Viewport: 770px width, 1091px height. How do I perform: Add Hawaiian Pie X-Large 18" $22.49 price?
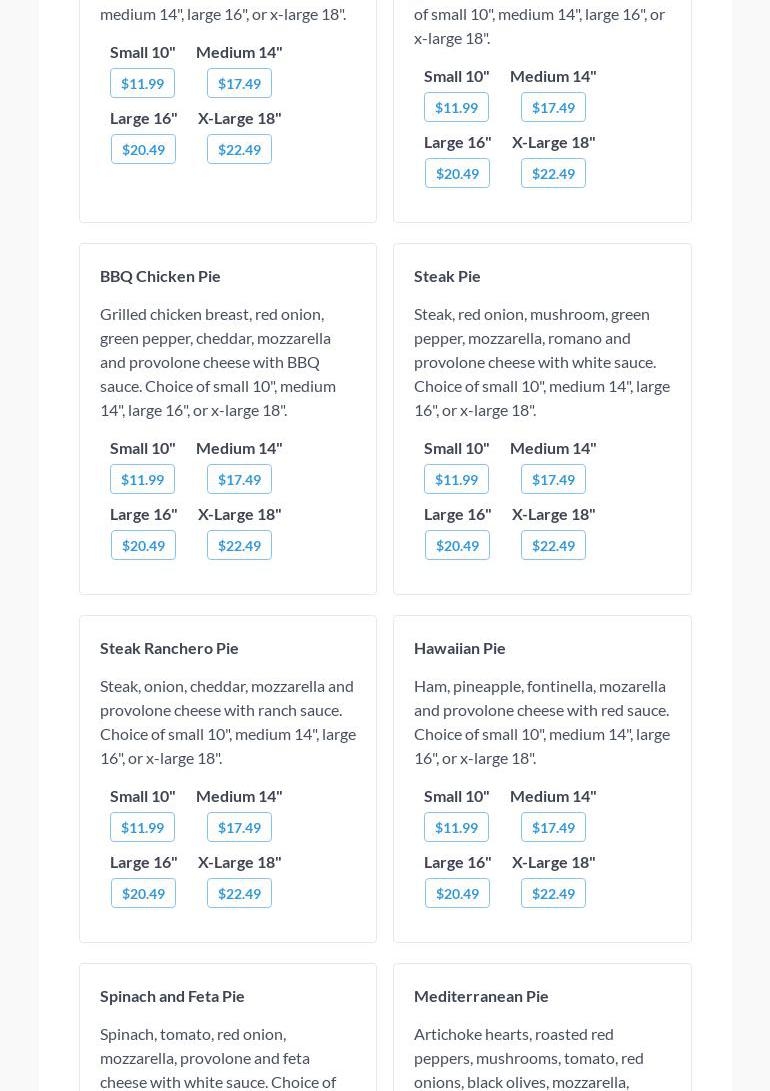coord(553,893)
